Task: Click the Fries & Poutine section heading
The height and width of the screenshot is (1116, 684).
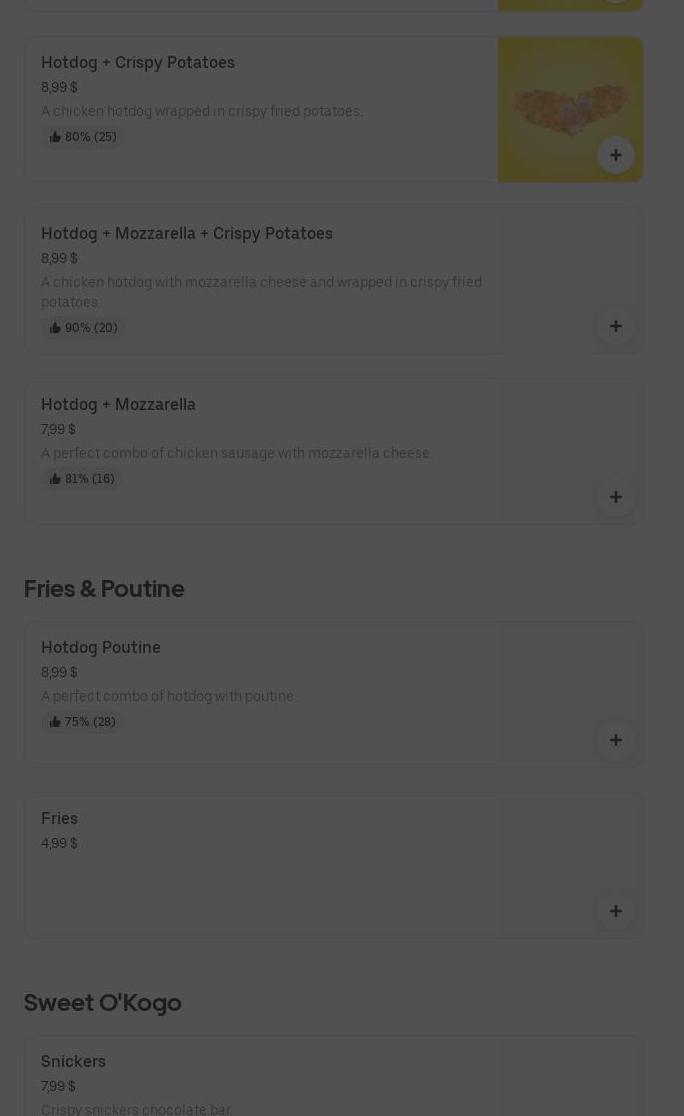Action: click(x=104, y=588)
